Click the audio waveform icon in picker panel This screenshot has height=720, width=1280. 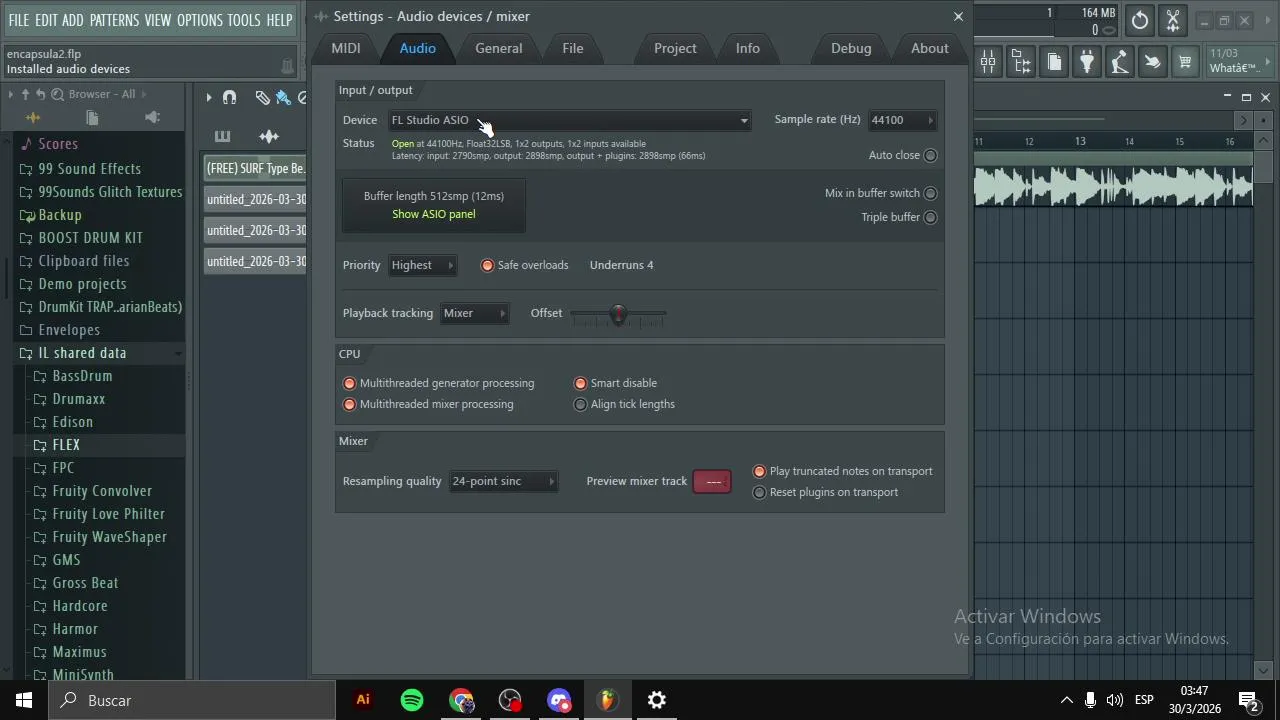click(x=269, y=136)
